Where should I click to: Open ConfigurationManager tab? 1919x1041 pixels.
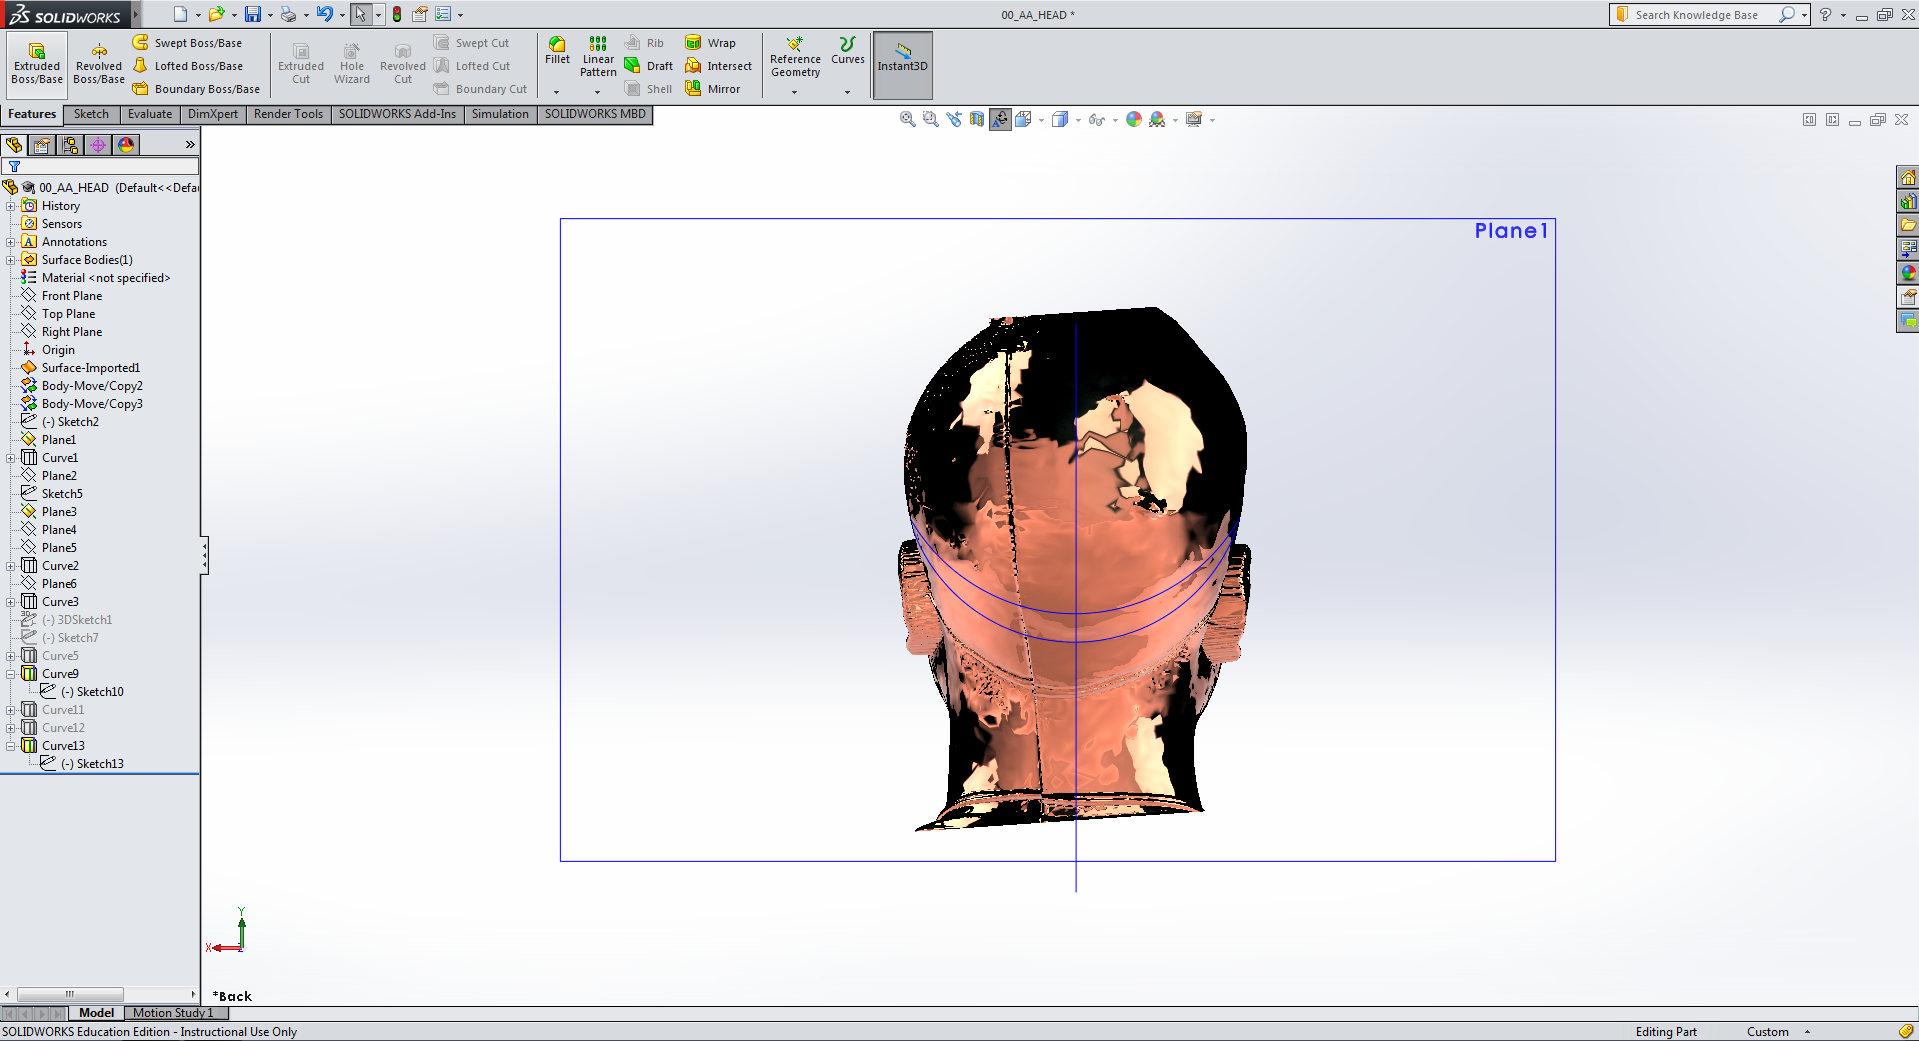click(x=70, y=145)
